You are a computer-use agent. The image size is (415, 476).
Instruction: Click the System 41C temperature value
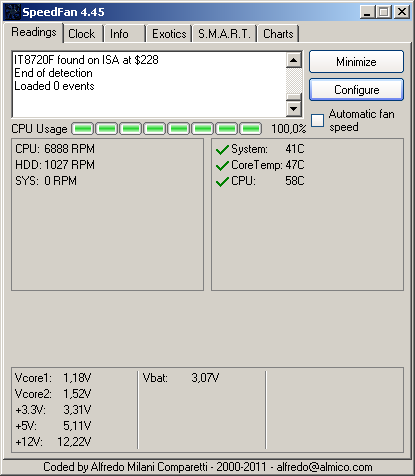(295, 149)
